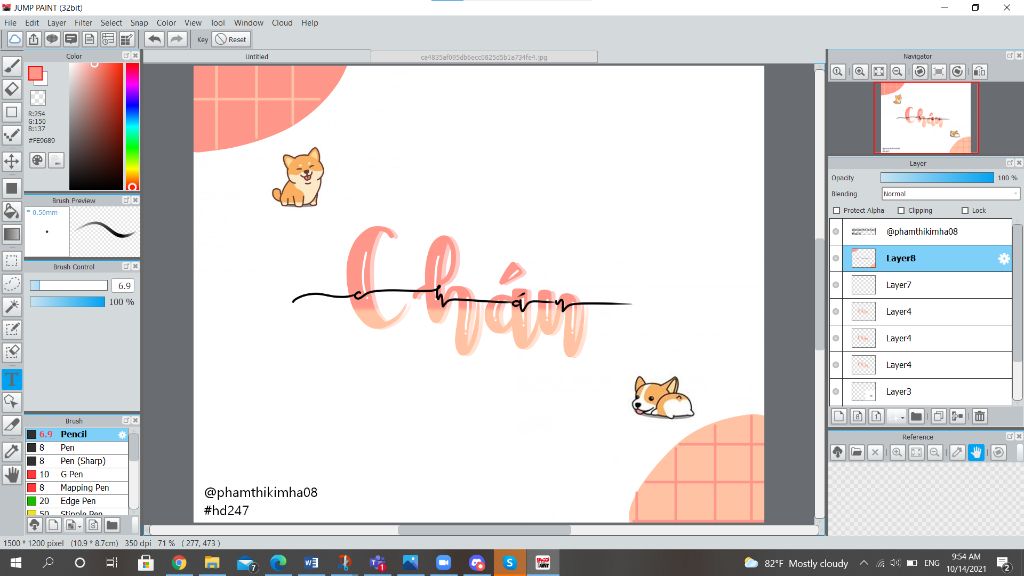Viewport: 1024px width, 576px height.
Task: Toggle visibility of Layer7
Action: click(x=836, y=285)
